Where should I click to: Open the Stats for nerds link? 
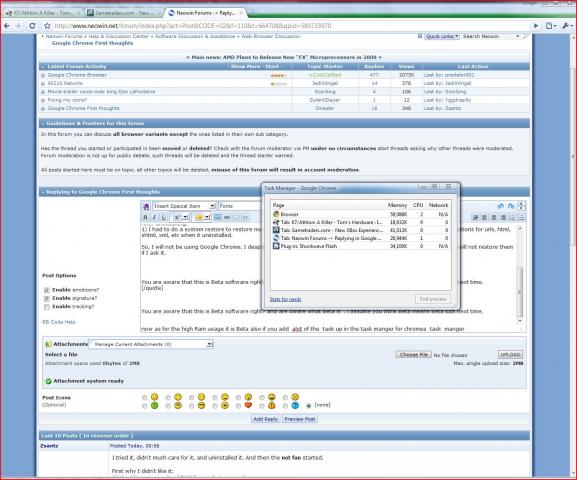(x=286, y=299)
